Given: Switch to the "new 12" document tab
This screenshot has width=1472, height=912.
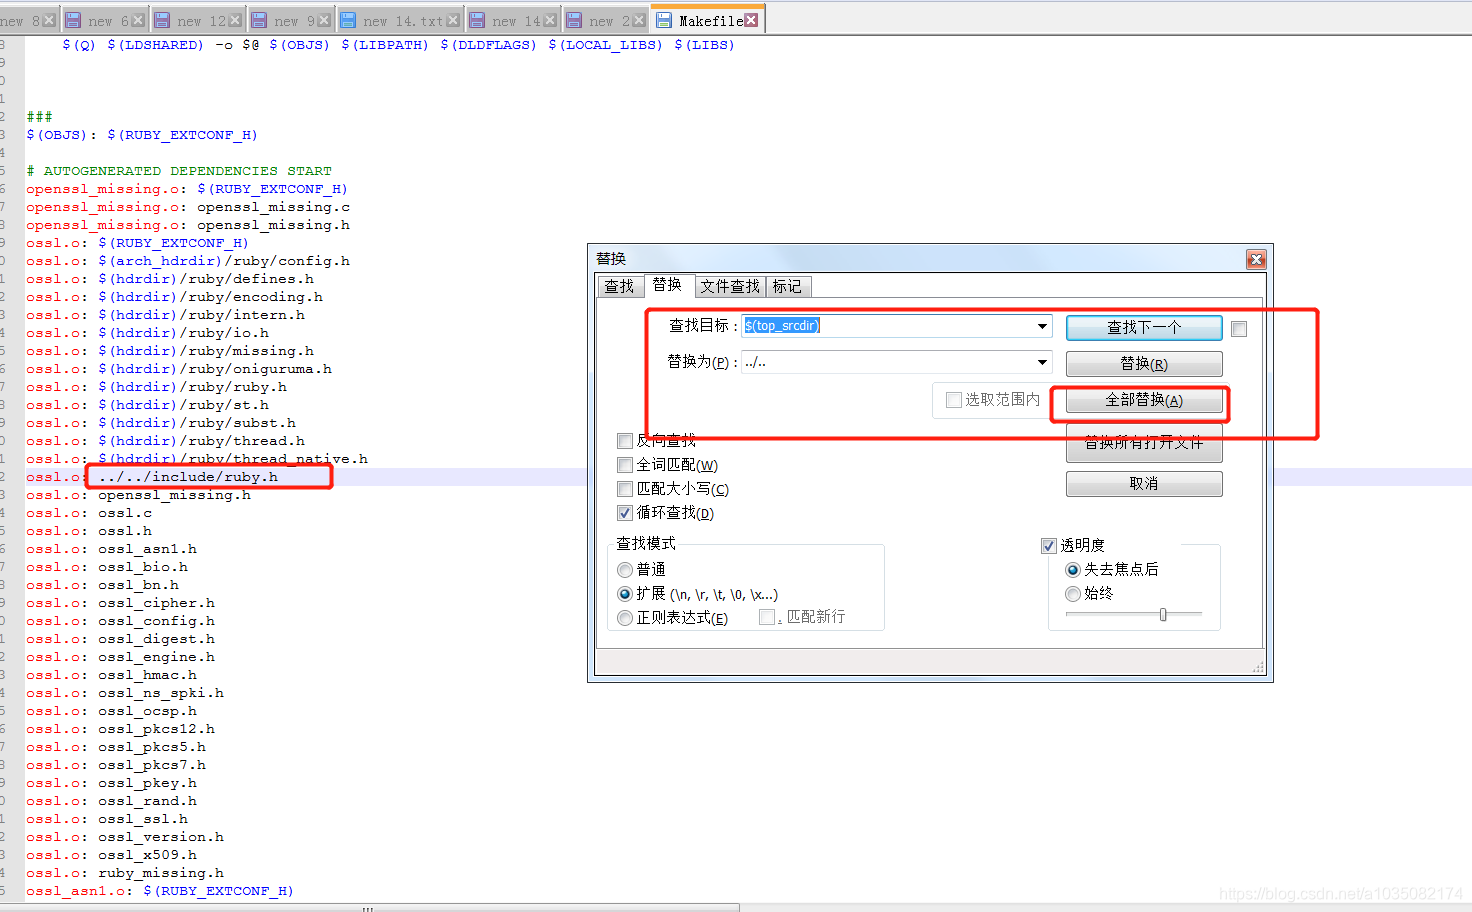Looking at the screenshot, I should tap(198, 20).
